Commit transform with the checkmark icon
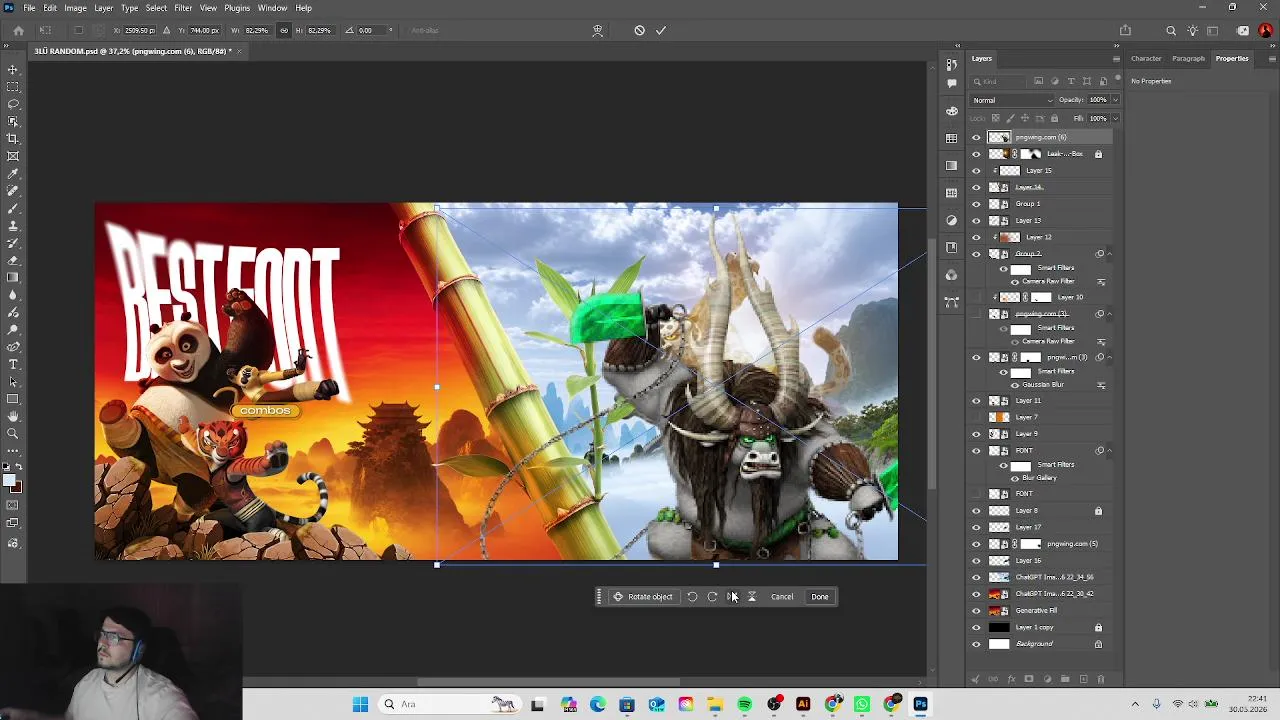Screen dimensions: 1280x720 661,30
